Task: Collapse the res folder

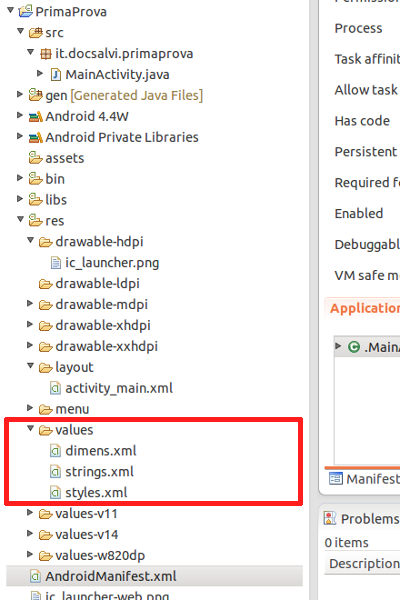Action: click(x=21, y=219)
